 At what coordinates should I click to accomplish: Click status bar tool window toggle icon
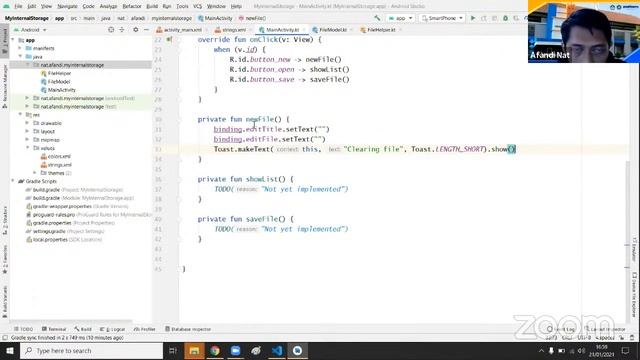[5, 338]
